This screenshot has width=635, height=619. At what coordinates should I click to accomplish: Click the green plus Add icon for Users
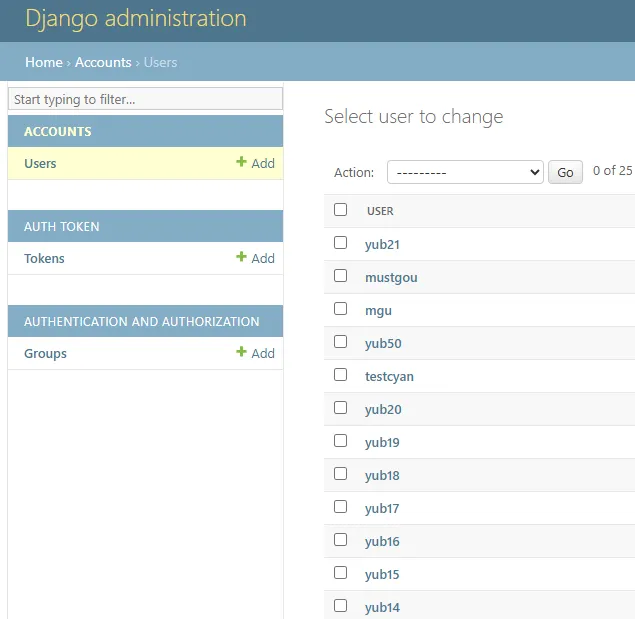(241, 163)
